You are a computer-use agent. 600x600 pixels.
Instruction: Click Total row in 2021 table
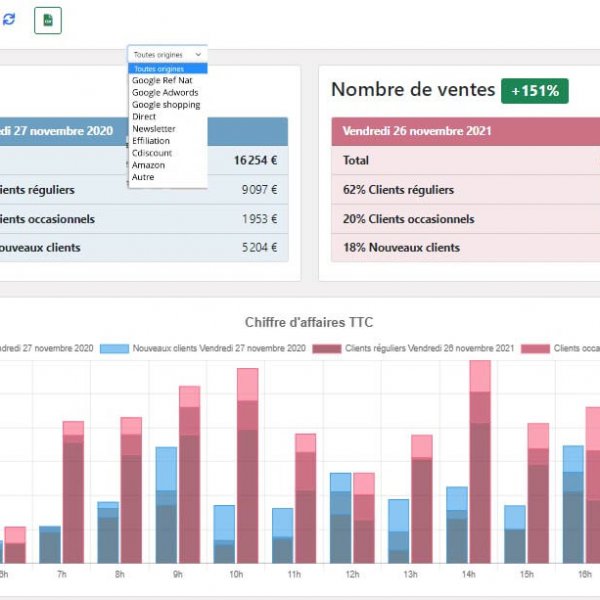tap(466, 160)
